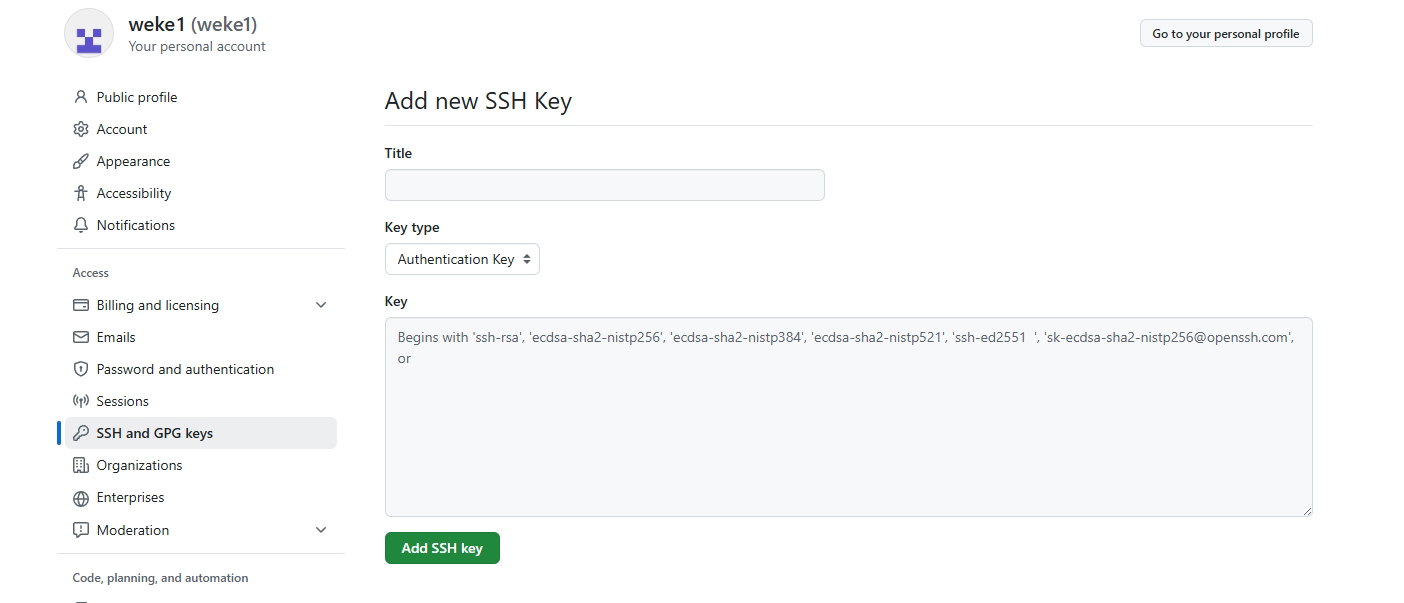1404x603 pixels.
Task: Click Go to your personal profile
Action: point(1225,33)
